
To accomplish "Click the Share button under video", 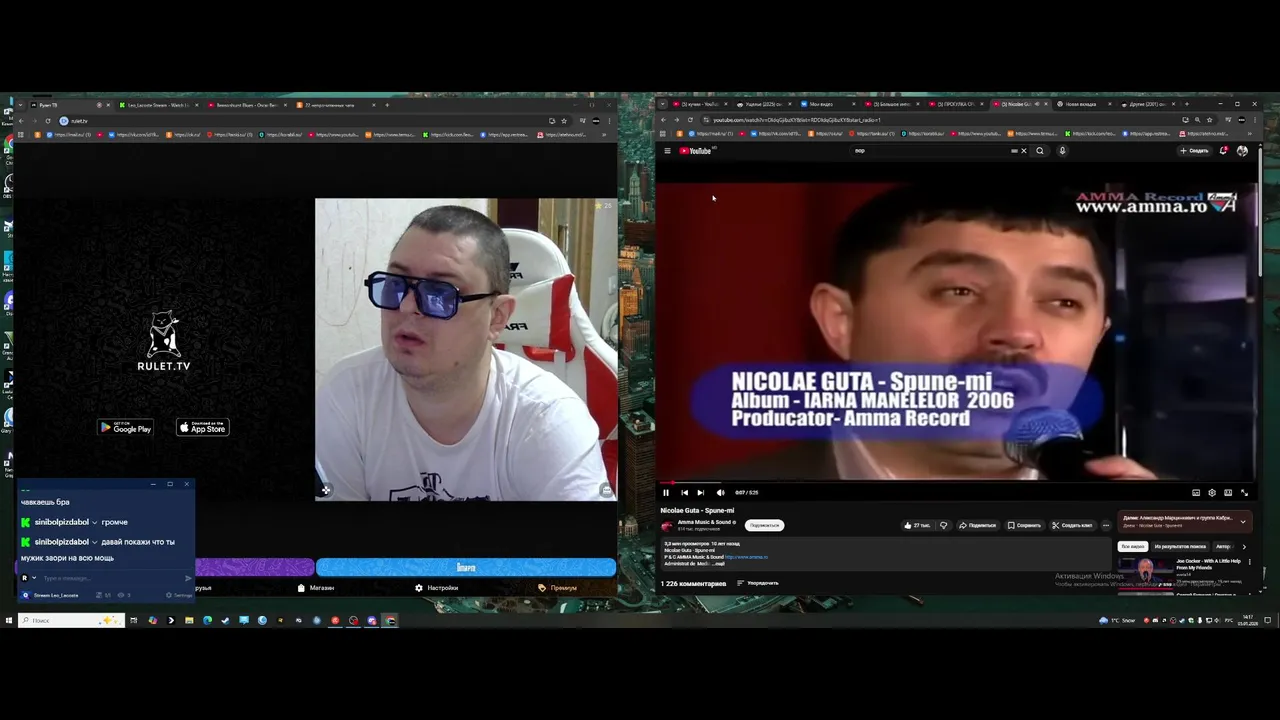I will click(x=978, y=525).
